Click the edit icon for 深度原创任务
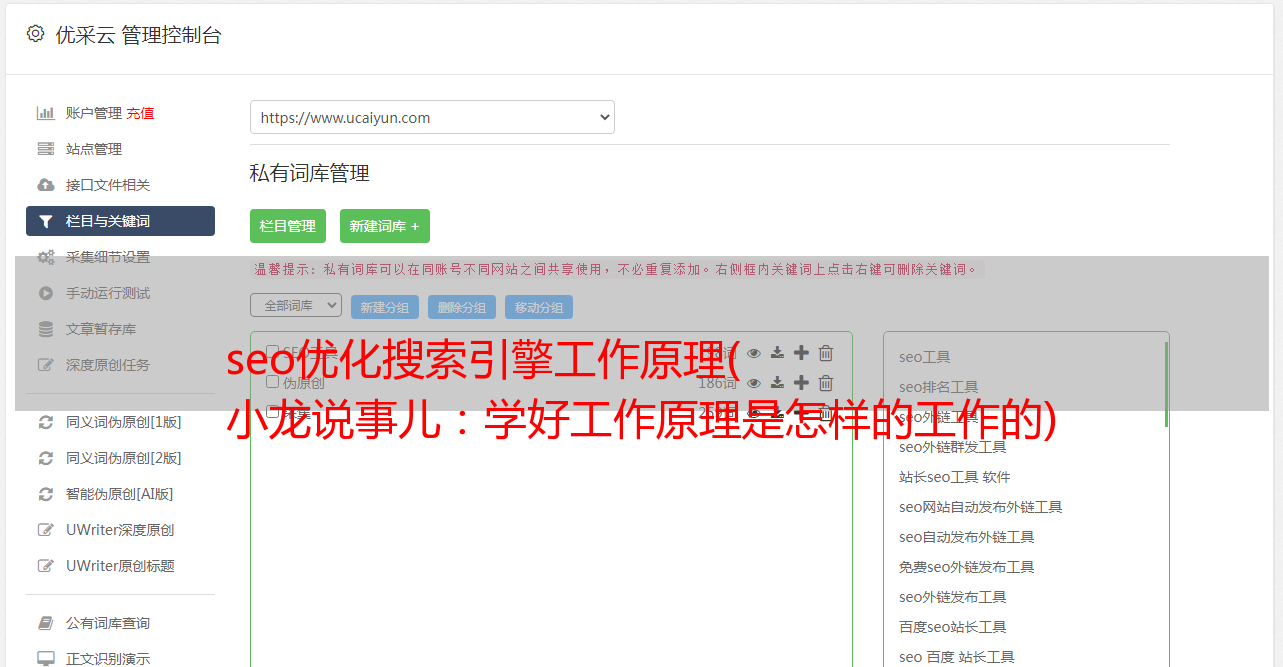The image size is (1283, 667). tap(45, 365)
